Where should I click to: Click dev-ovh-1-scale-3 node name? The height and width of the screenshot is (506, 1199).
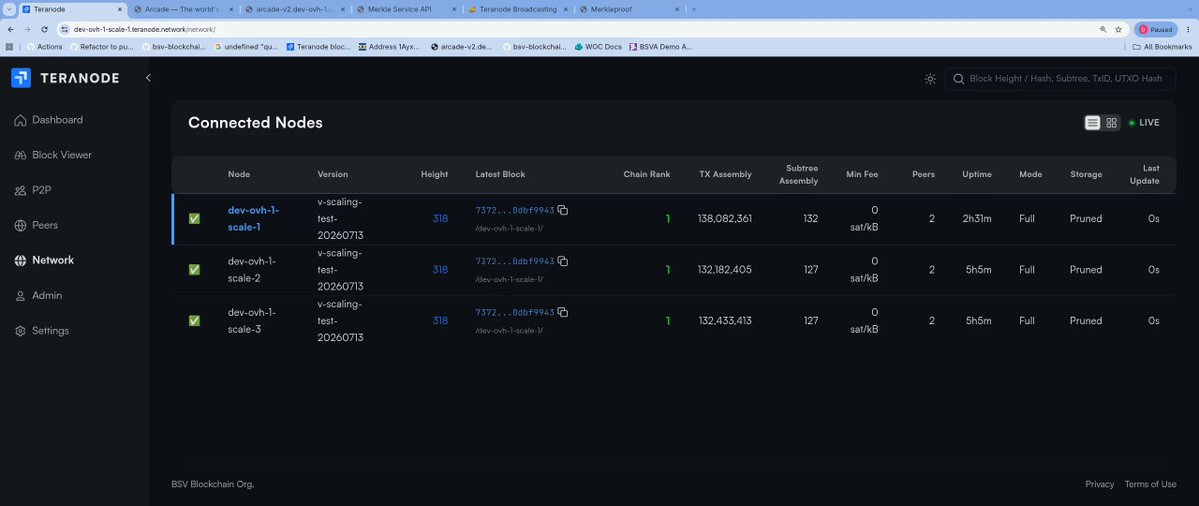tap(252, 321)
